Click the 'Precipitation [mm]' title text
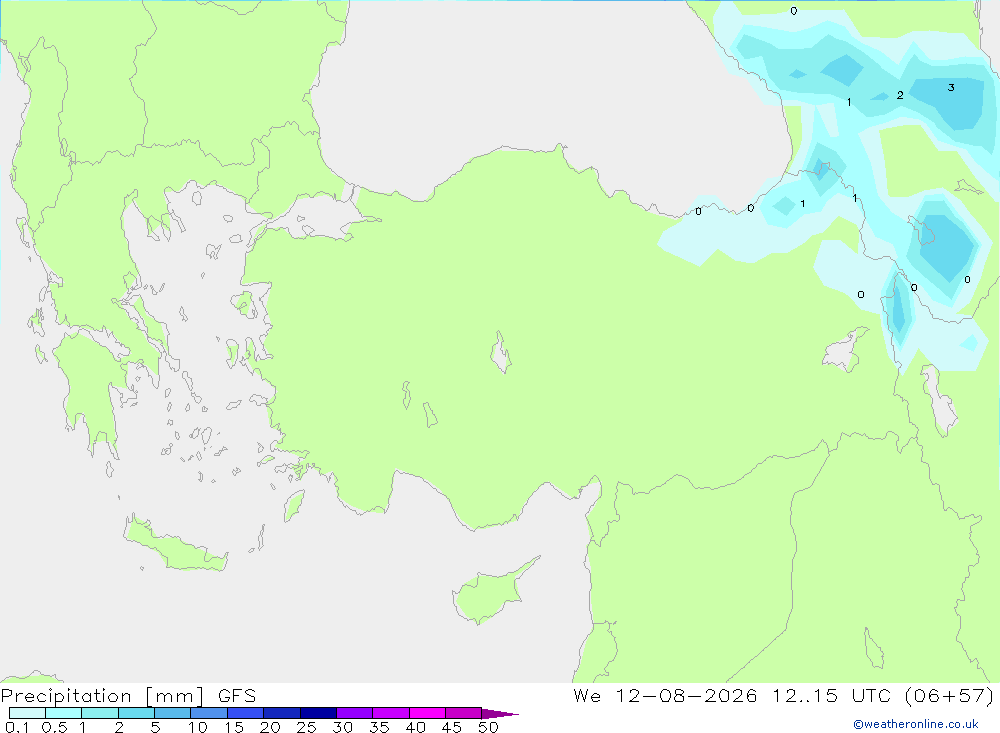 pos(102,696)
